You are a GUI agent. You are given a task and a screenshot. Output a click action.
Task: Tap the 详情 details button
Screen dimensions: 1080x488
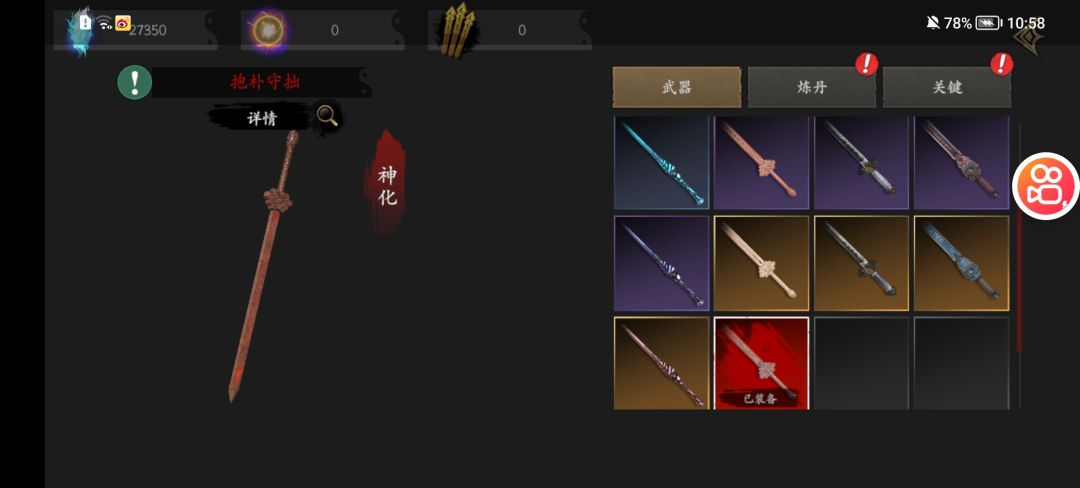(x=262, y=118)
